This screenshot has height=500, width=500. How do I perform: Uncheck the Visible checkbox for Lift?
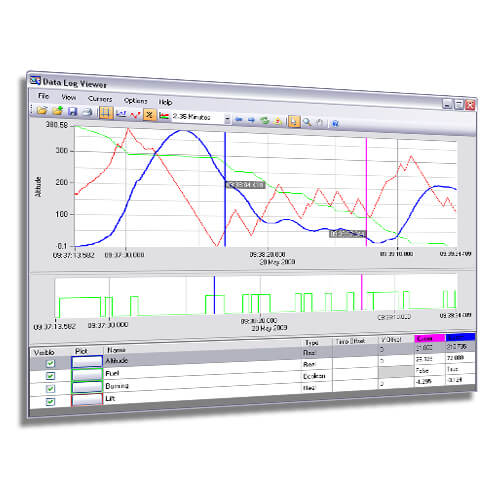50,402
